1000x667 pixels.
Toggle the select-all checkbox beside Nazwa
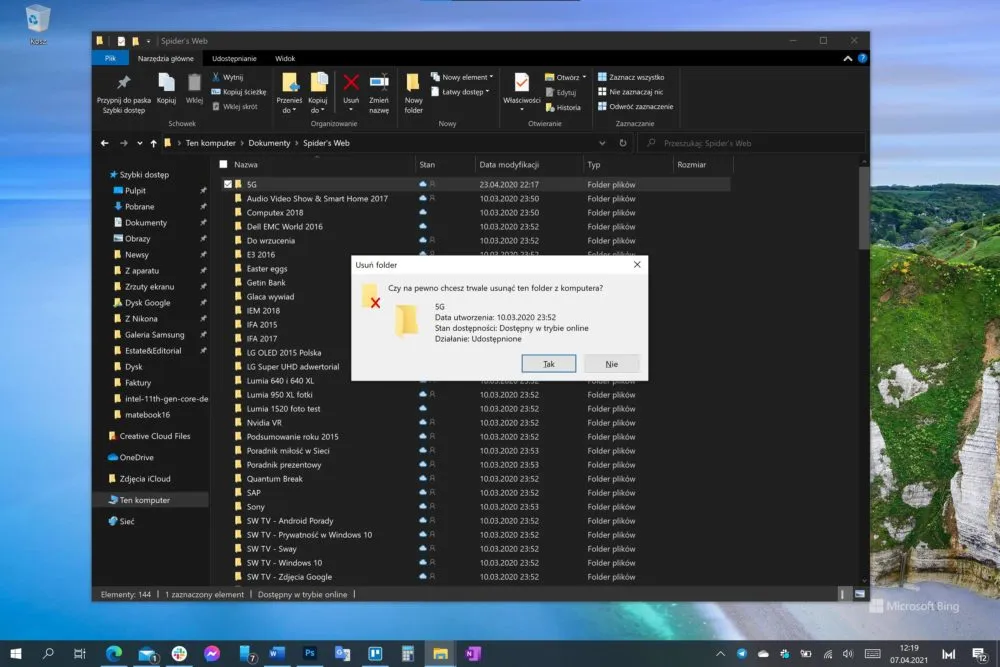223,164
